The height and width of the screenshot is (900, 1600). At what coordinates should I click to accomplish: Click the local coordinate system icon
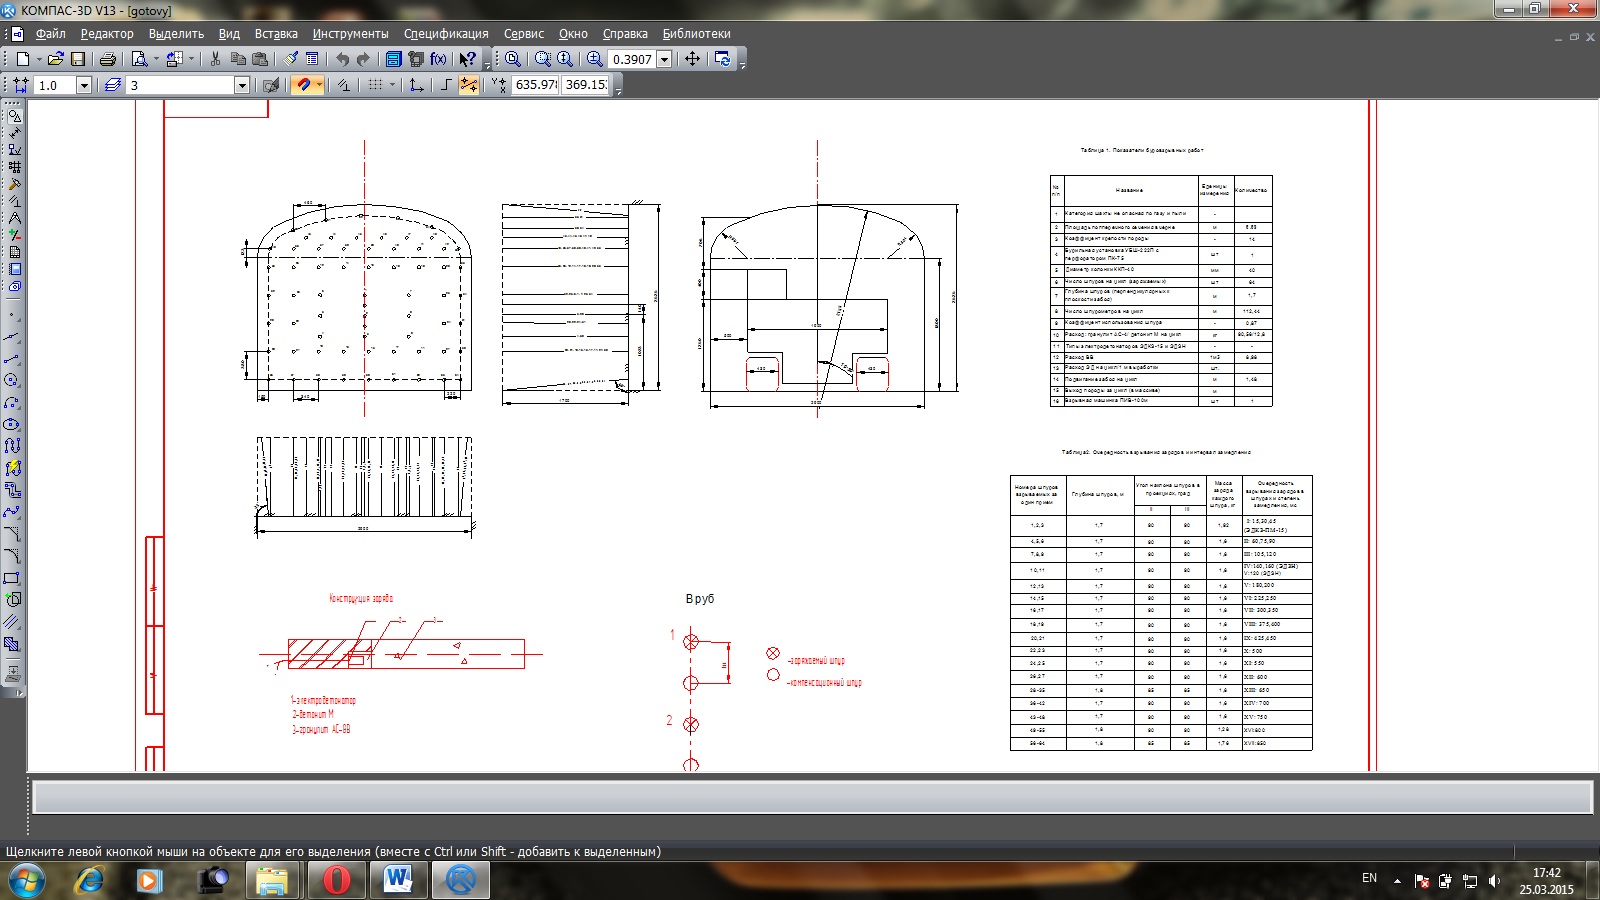click(x=417, y=85)
